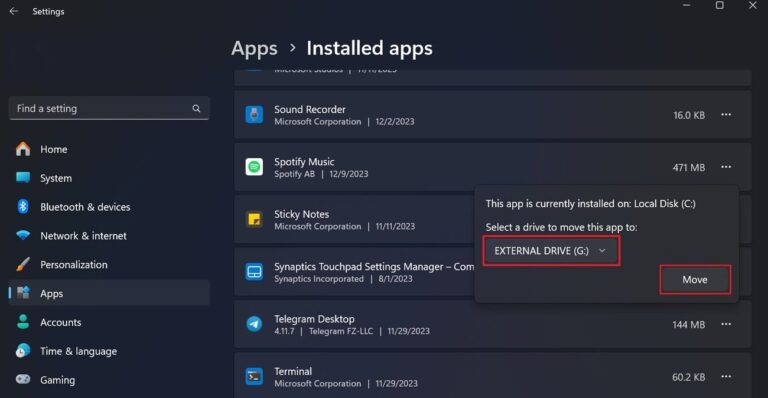Viewport: 768px width, 398px height.
Task: Open the EXTERNAL DRIVE (G:) drive dropdown
Action: pyautogui.click(x=551, y=251)
